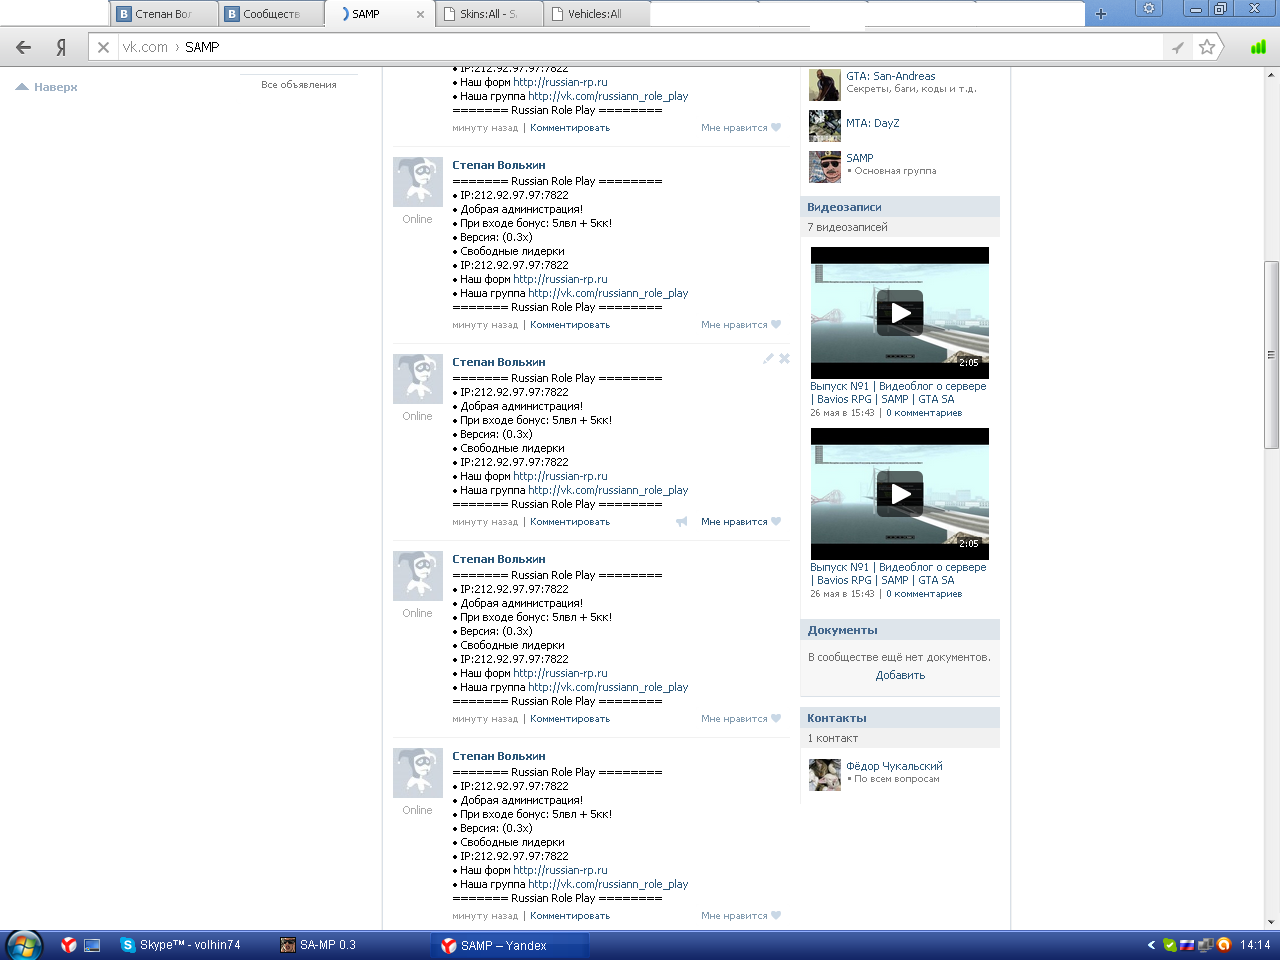Open the Windows Start button
This screenshot has height=963, width=1280.
coord(24,945)
